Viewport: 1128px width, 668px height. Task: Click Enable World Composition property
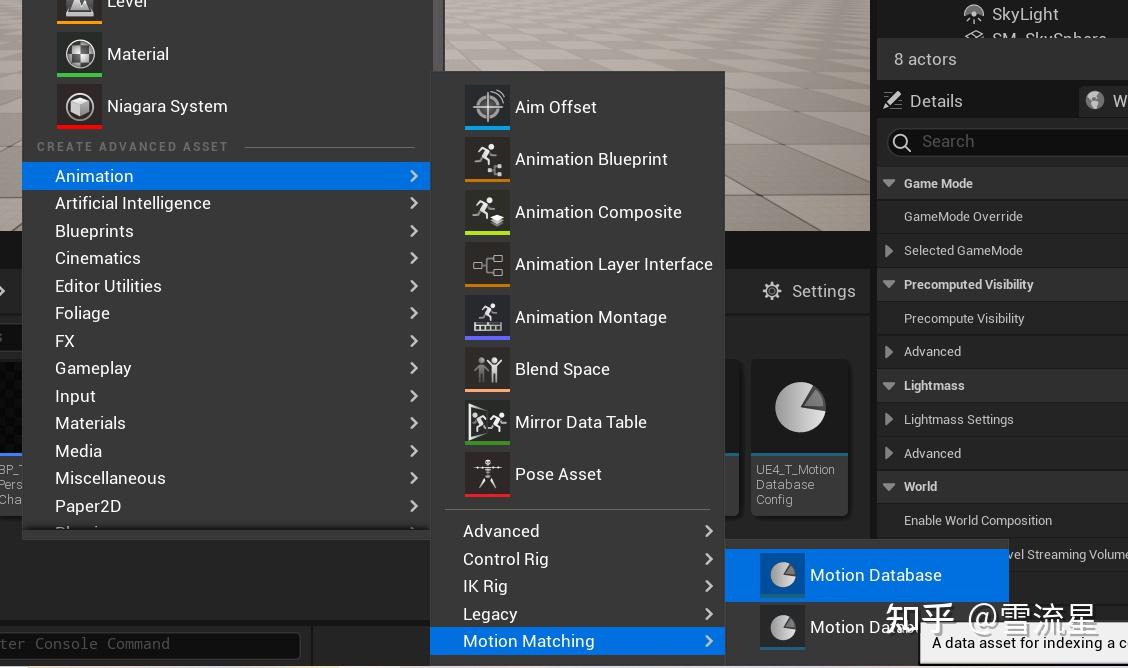tap(978, 521)
